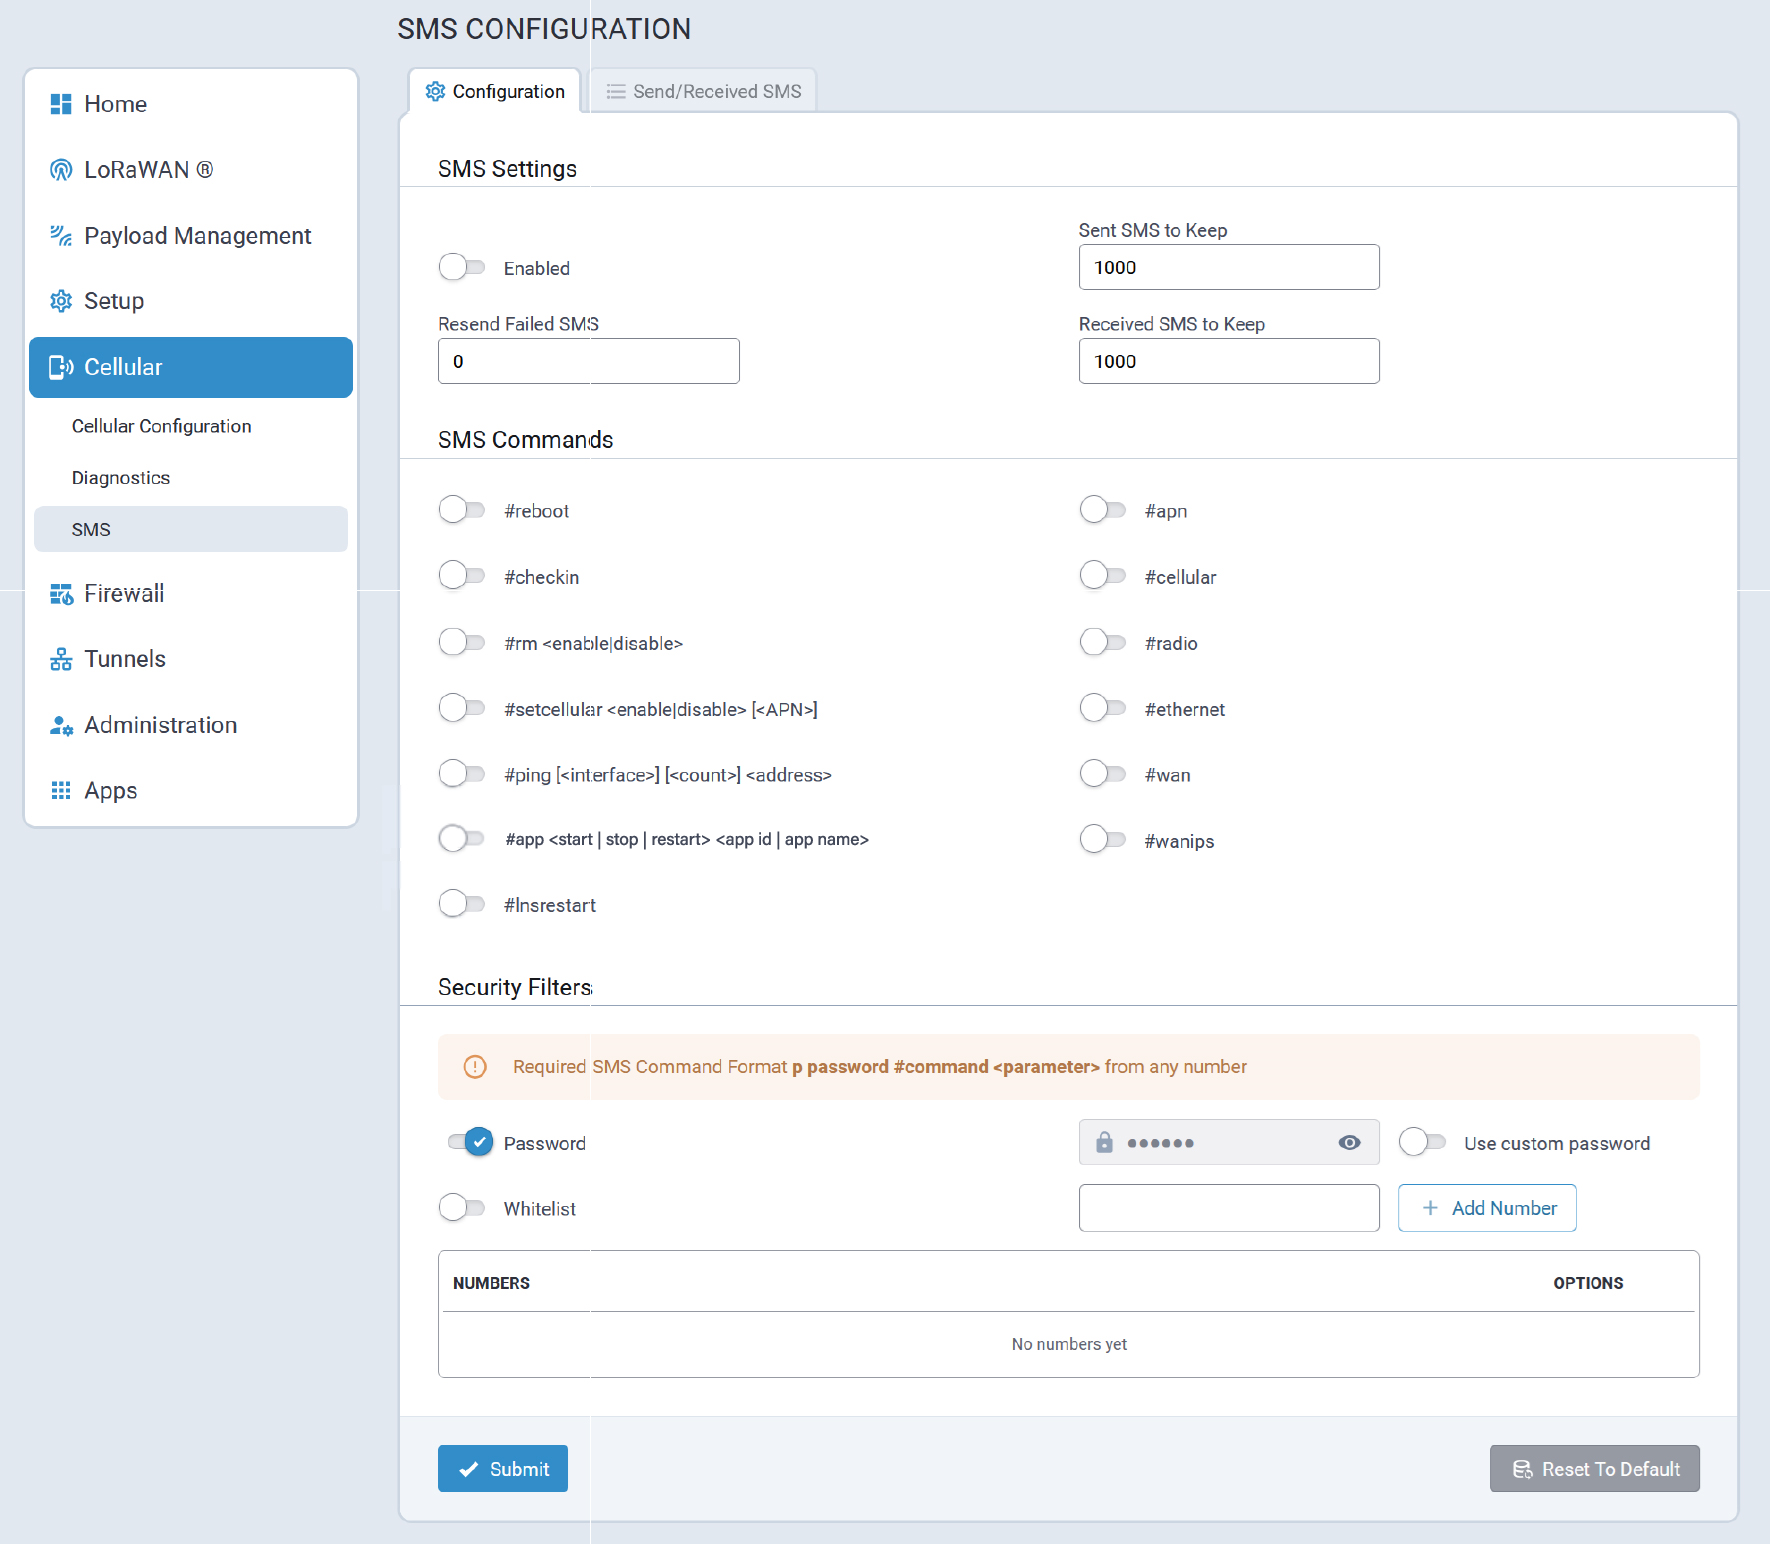Viewport: 1770px width, 1544px height.
Task: Click the Tunnels network icon
Action: tap(61, 659)
